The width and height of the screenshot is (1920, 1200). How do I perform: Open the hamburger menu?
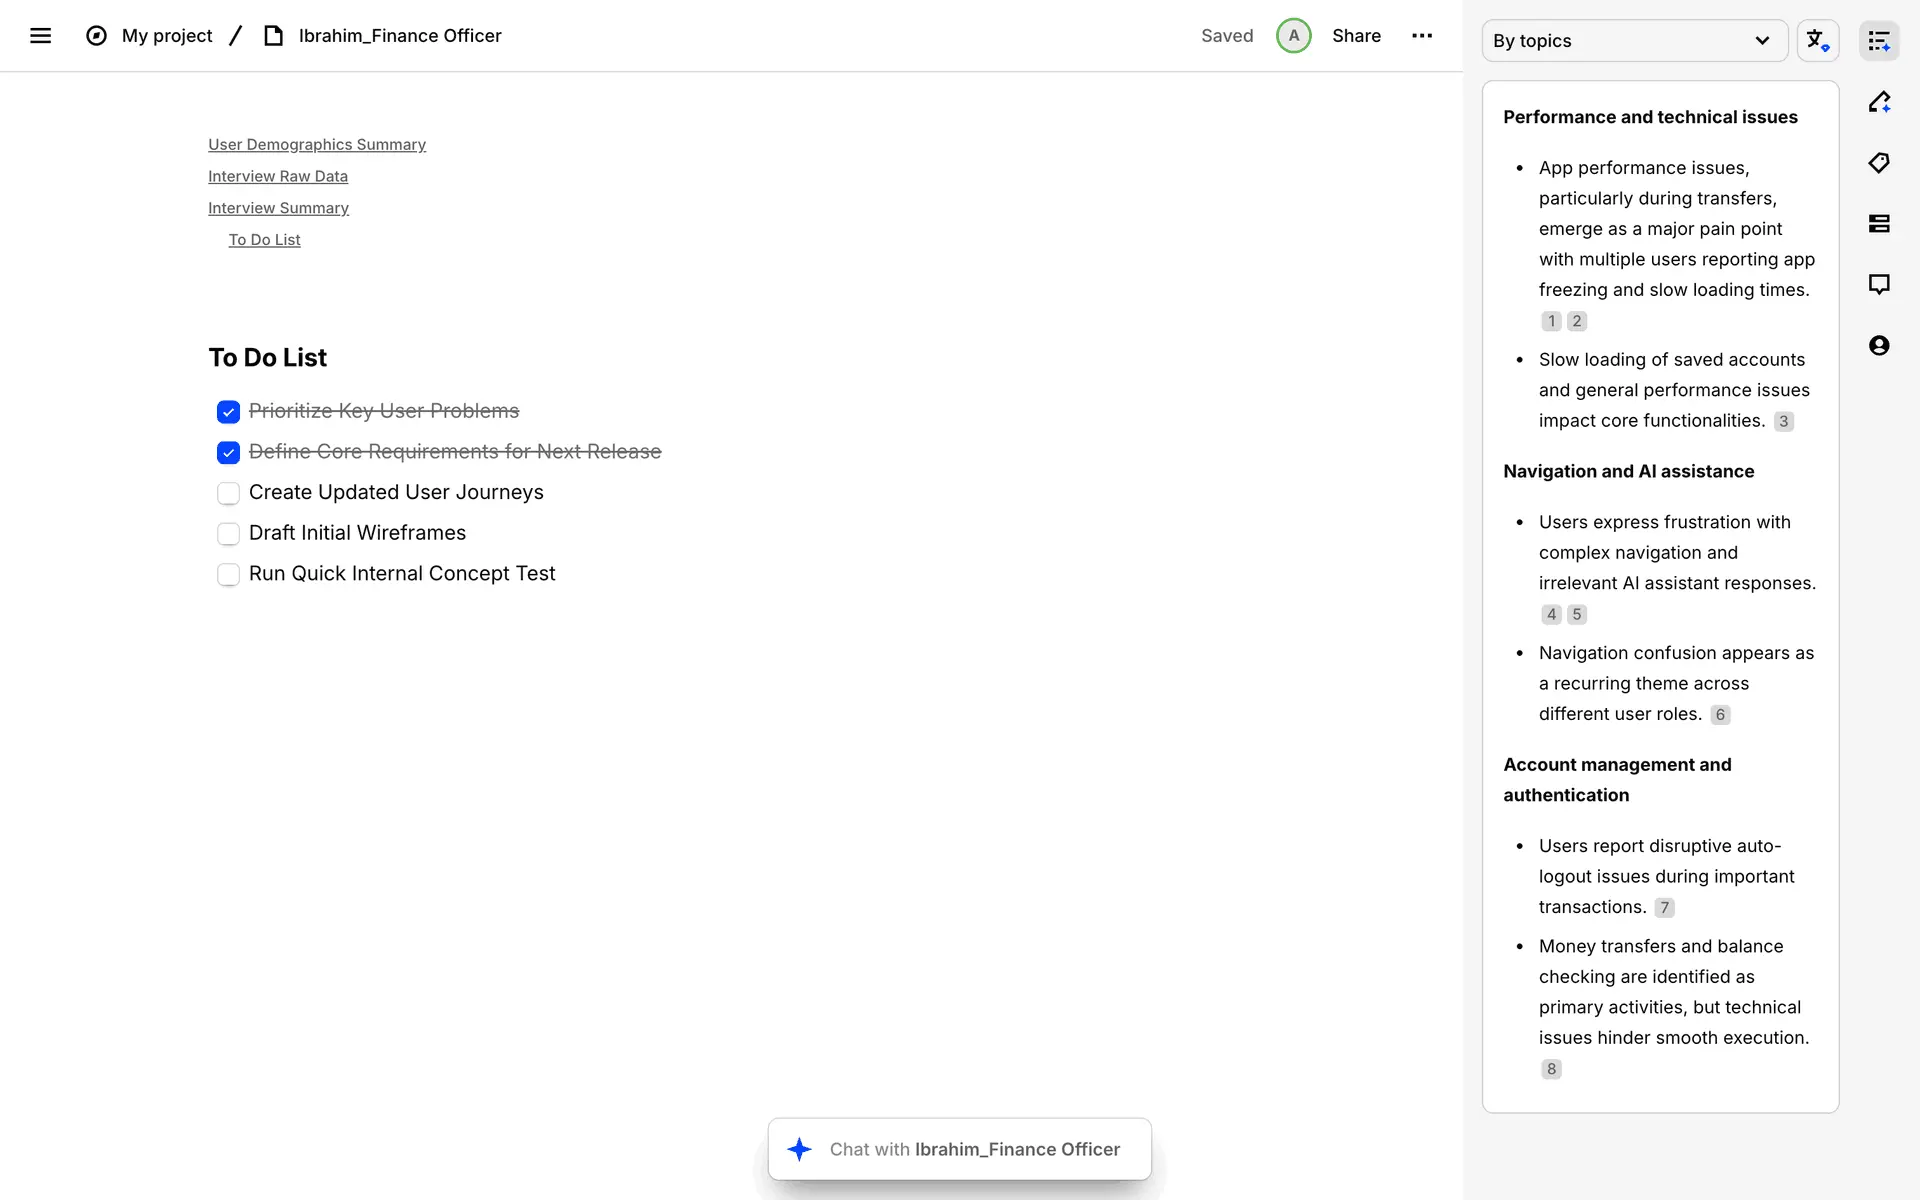40,36
